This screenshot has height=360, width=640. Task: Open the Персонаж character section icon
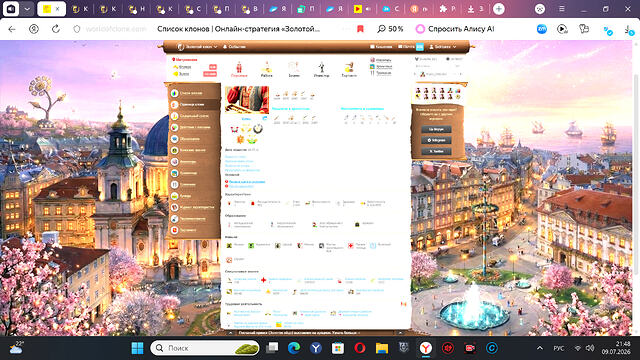coord(239,69)
